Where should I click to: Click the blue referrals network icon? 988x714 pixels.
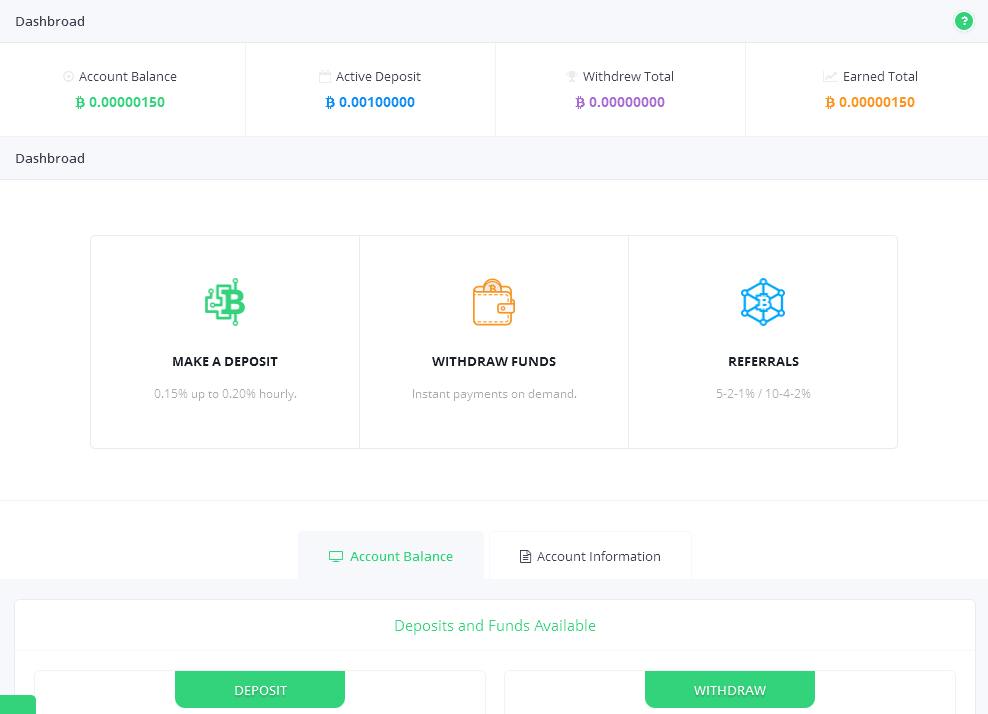click(763, 302)
